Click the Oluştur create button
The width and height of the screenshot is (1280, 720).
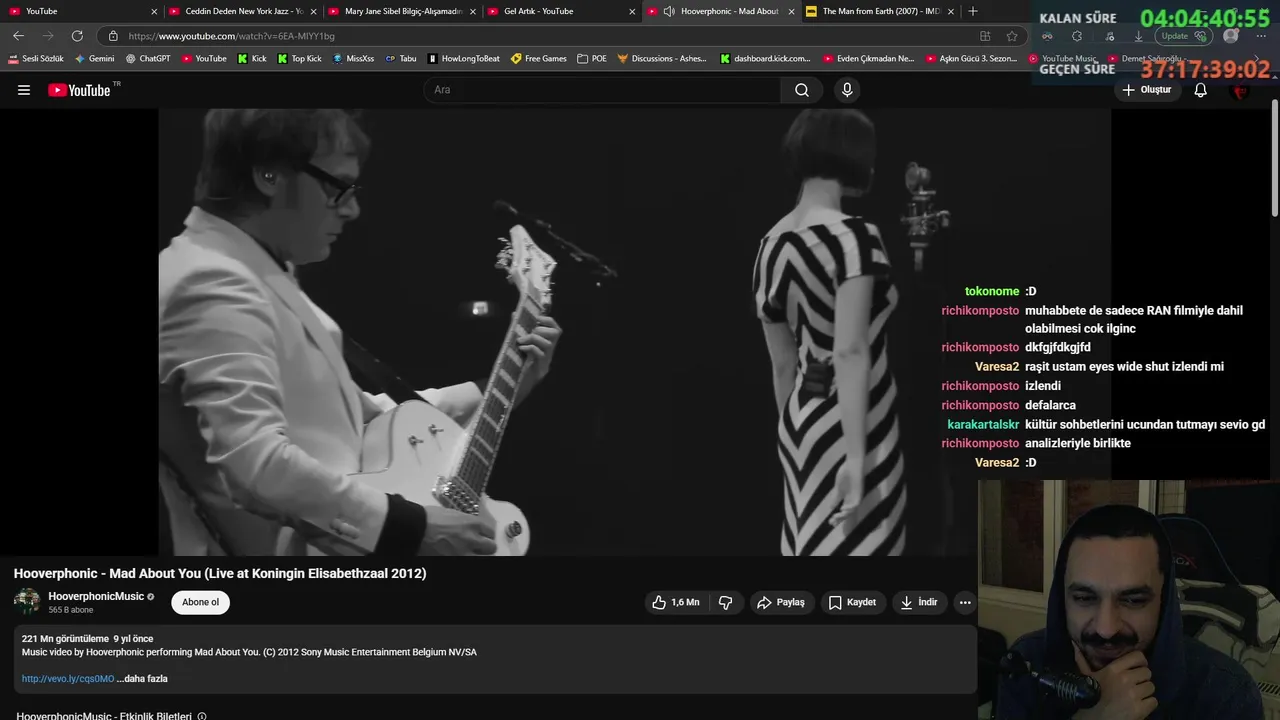(1146, 90)
